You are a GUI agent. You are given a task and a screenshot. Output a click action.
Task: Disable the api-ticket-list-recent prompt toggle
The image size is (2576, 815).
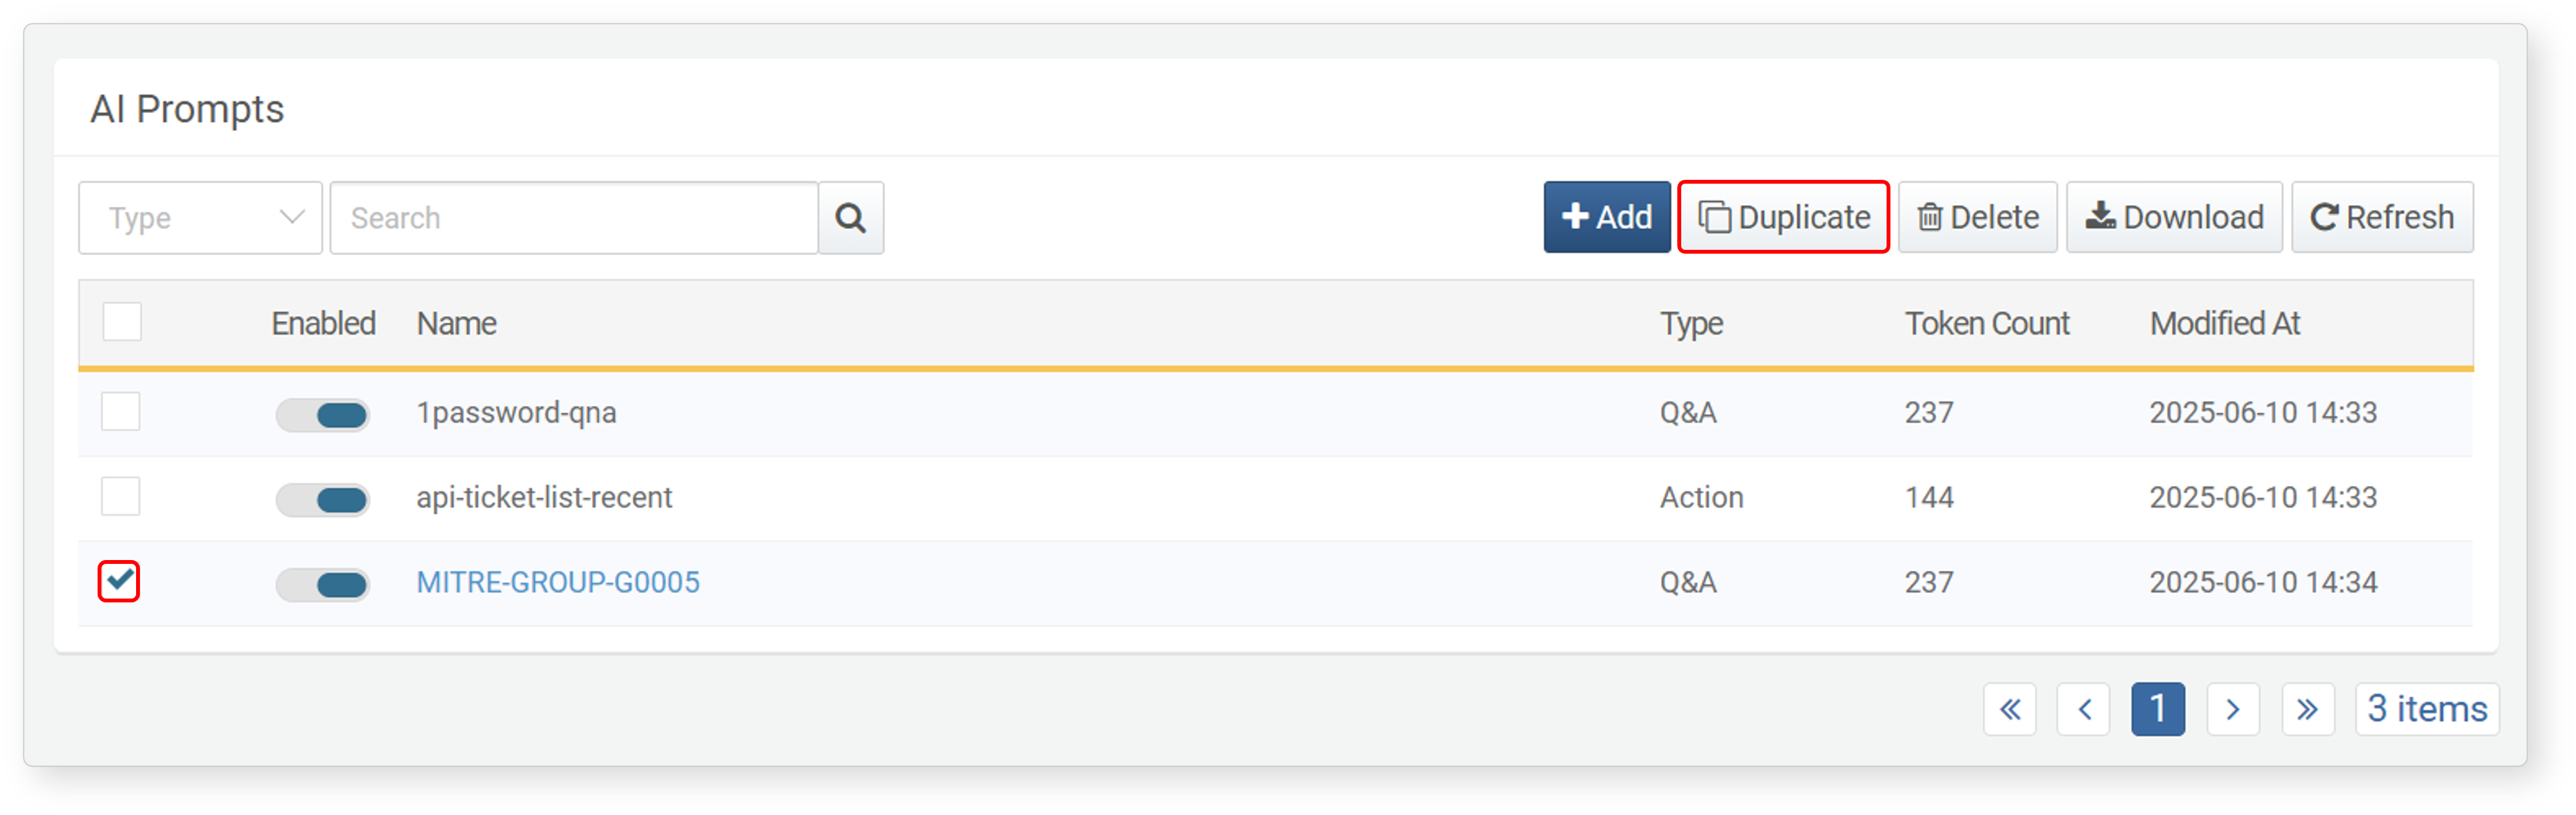[323, 499]
